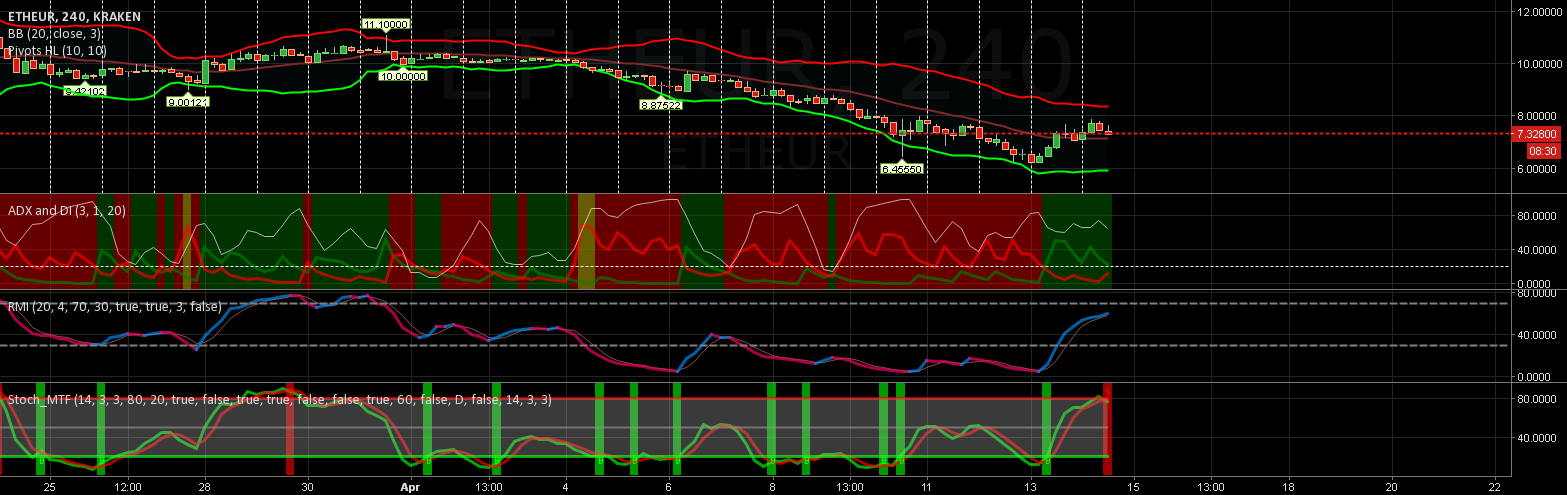This screenshot has height=495, width=1567.
Task: Click the 30 date on the time axis
Action: click(309, 486)
